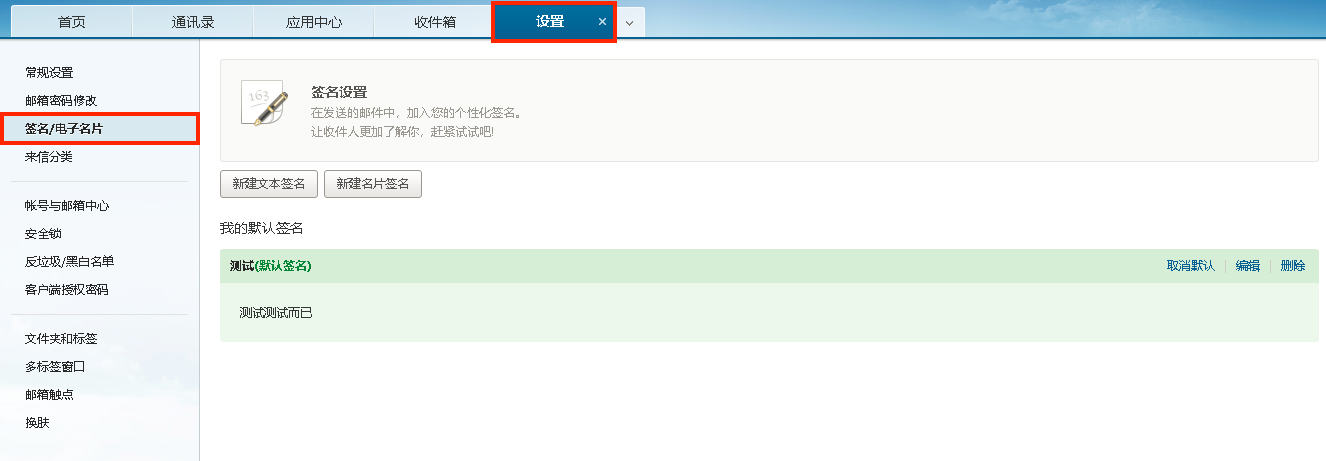Open 文件夹和标签 settings
Image resolution: width=1326 pixels, height=461 pixels.
click(61, 339)
